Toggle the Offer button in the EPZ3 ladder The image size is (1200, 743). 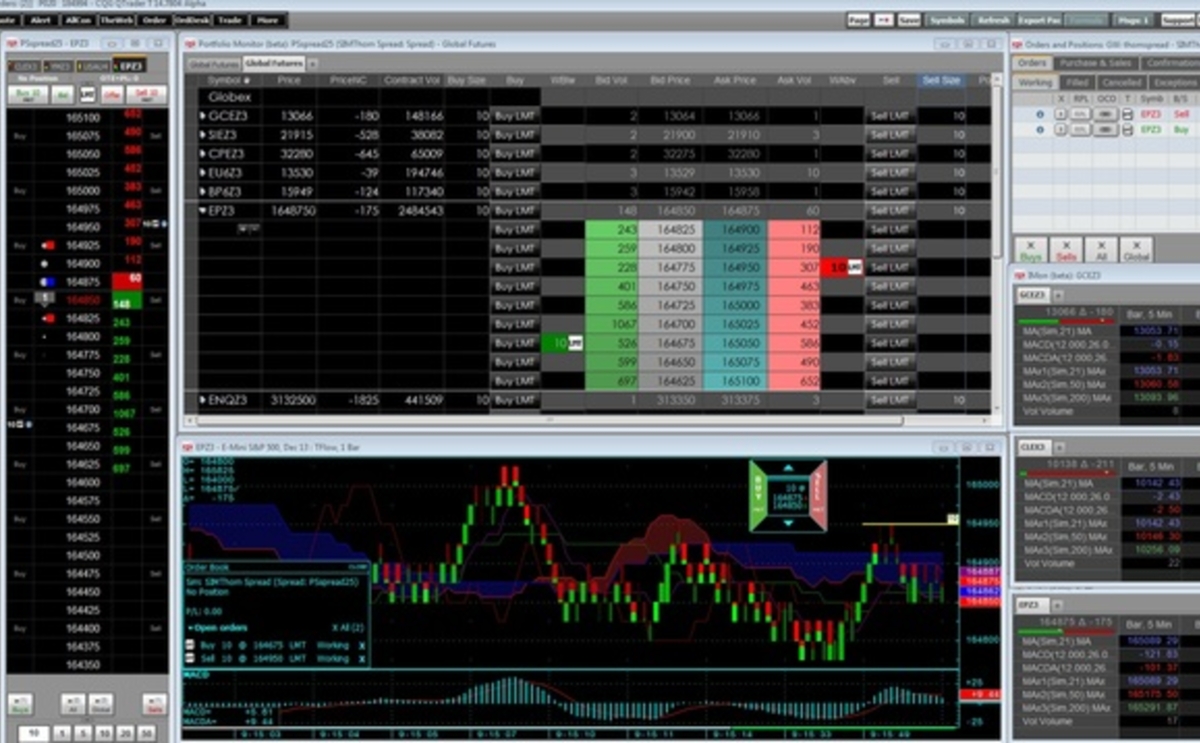click(112, 95)
